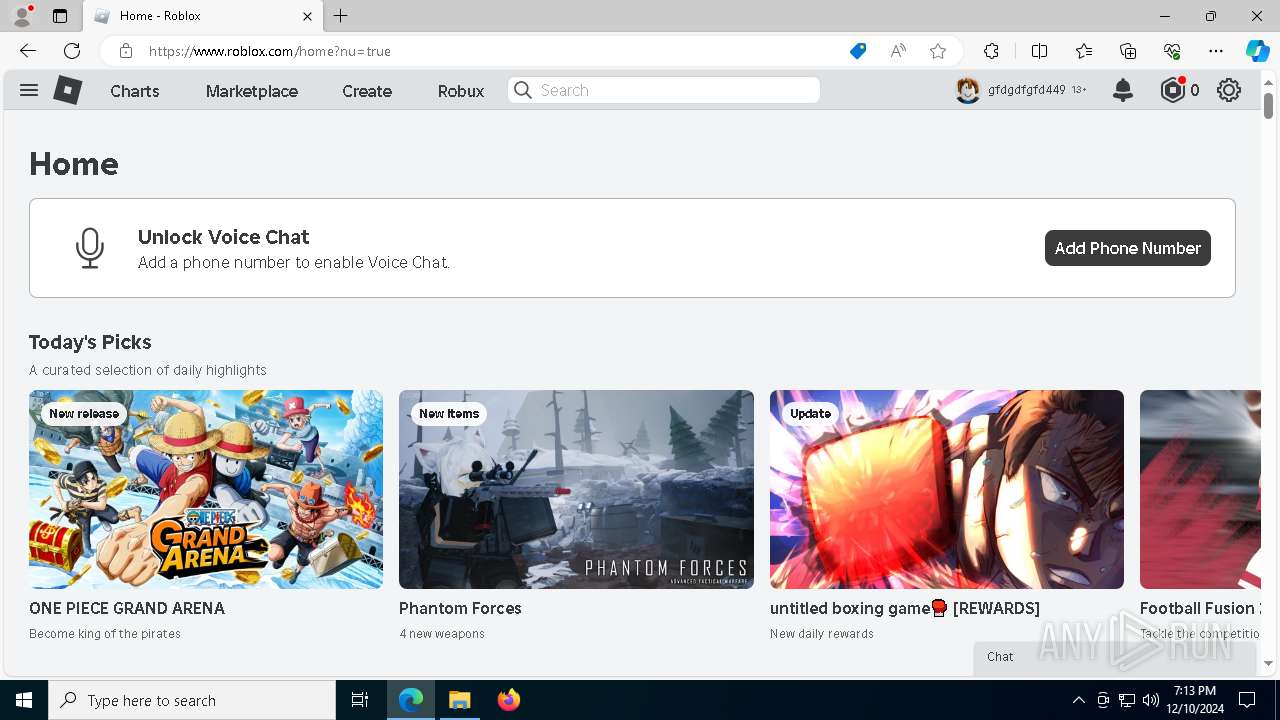Click the user avatar for gfdgdfgfd449

click(x=967, y=90)
